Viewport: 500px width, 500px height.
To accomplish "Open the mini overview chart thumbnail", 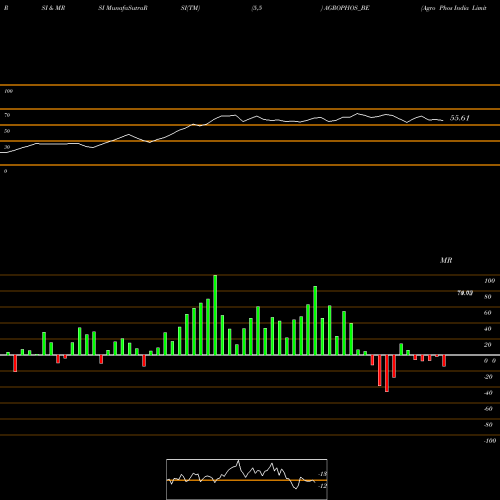I will (x=247, y=479).
